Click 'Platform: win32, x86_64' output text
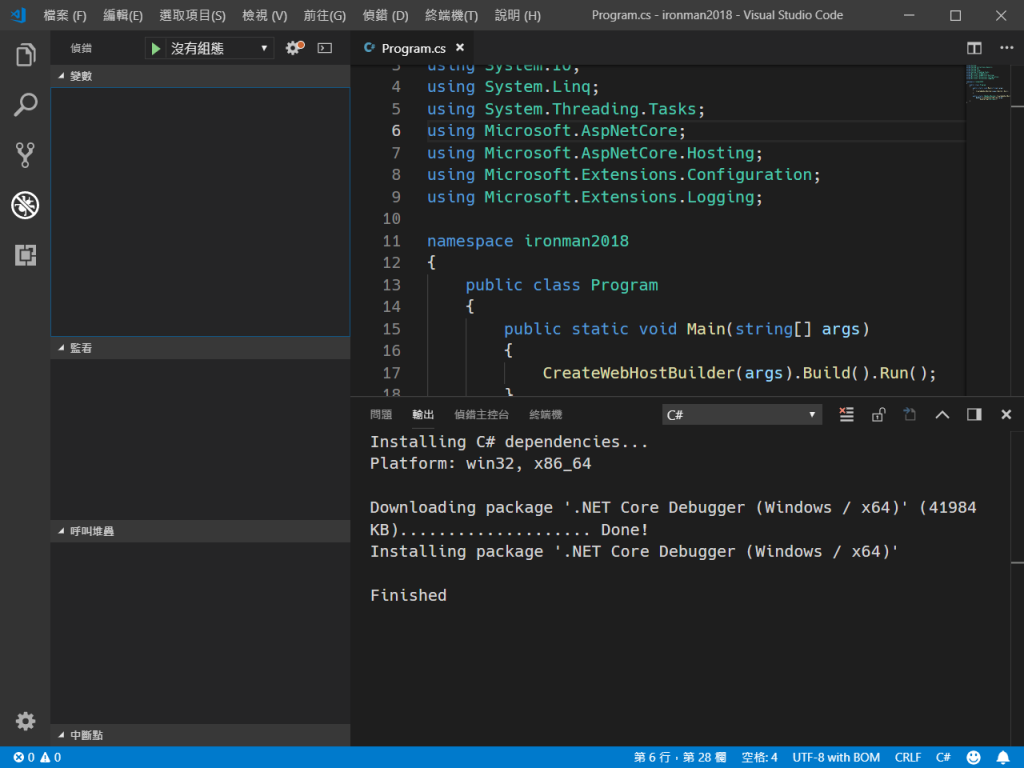 click(x=480, y=464)
